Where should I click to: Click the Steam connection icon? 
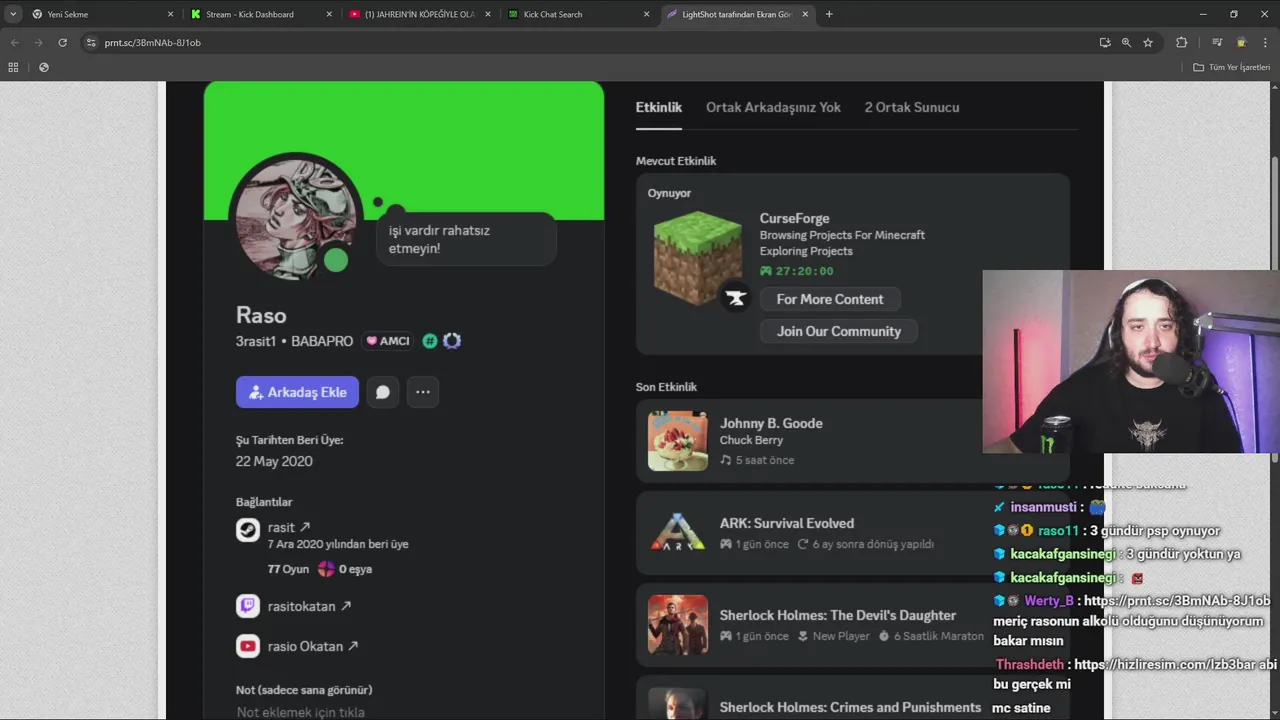(x=248, y=530)
